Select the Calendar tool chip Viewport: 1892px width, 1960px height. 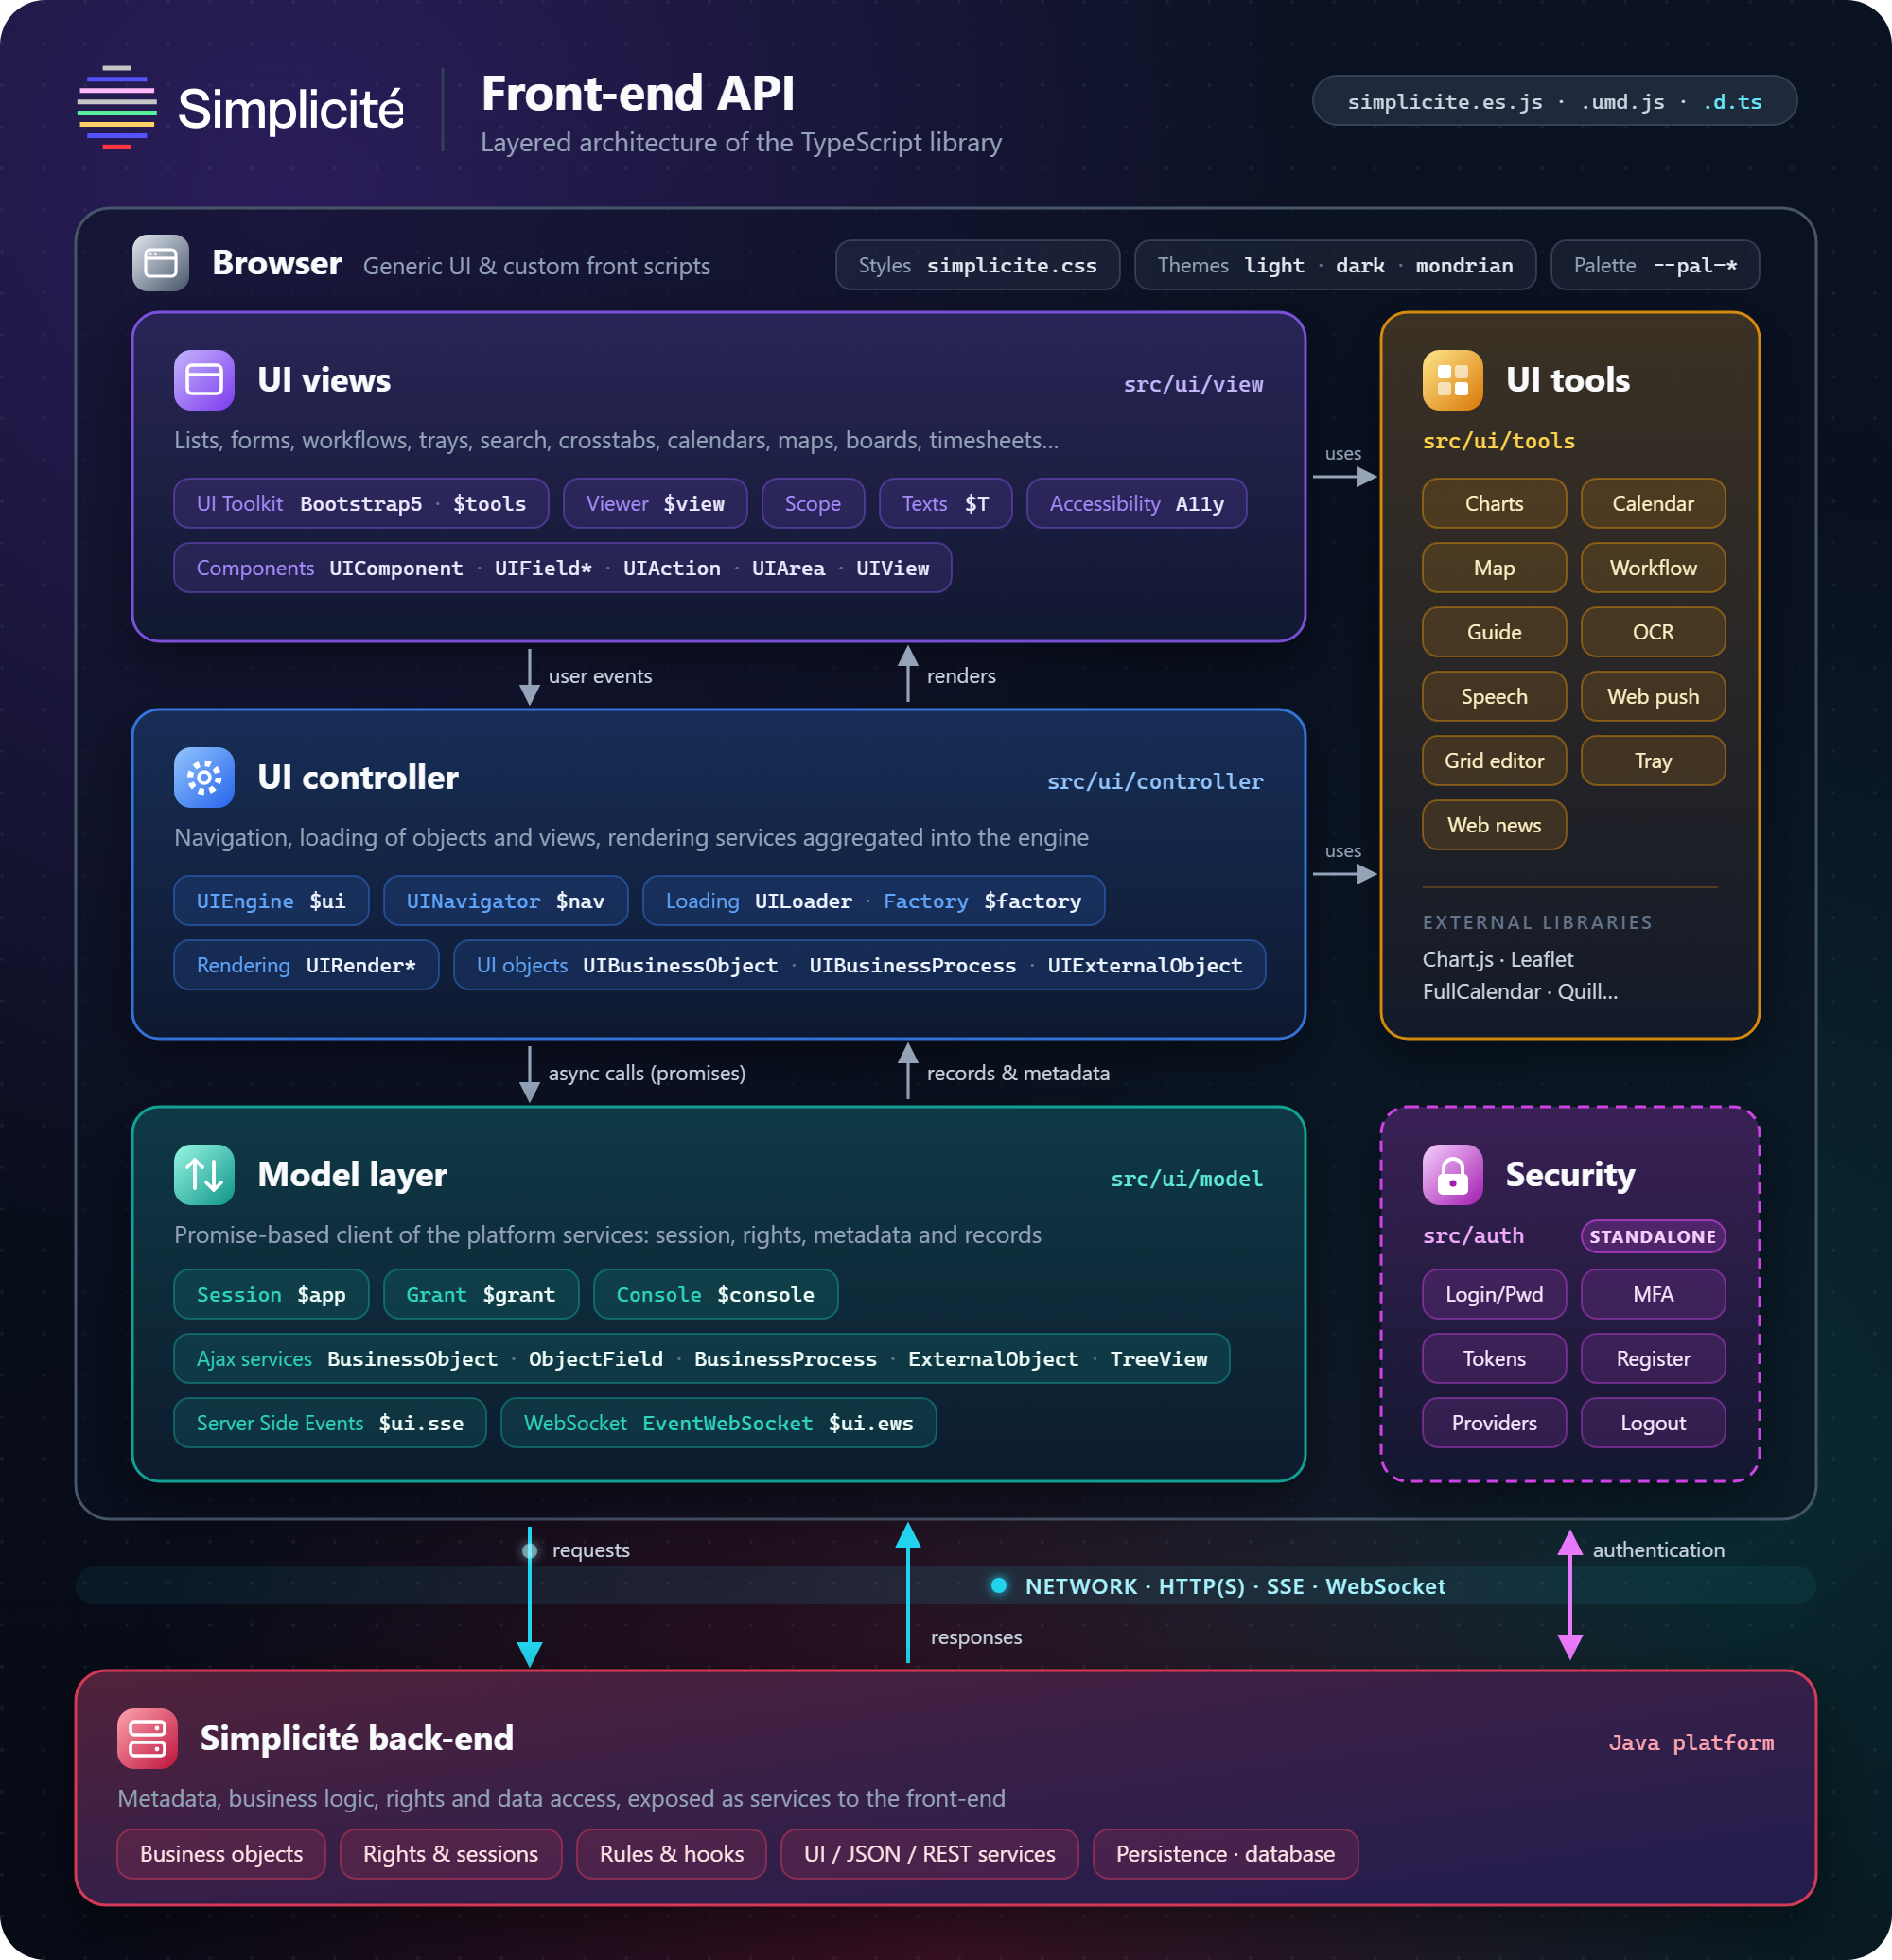coord(1652,503)
